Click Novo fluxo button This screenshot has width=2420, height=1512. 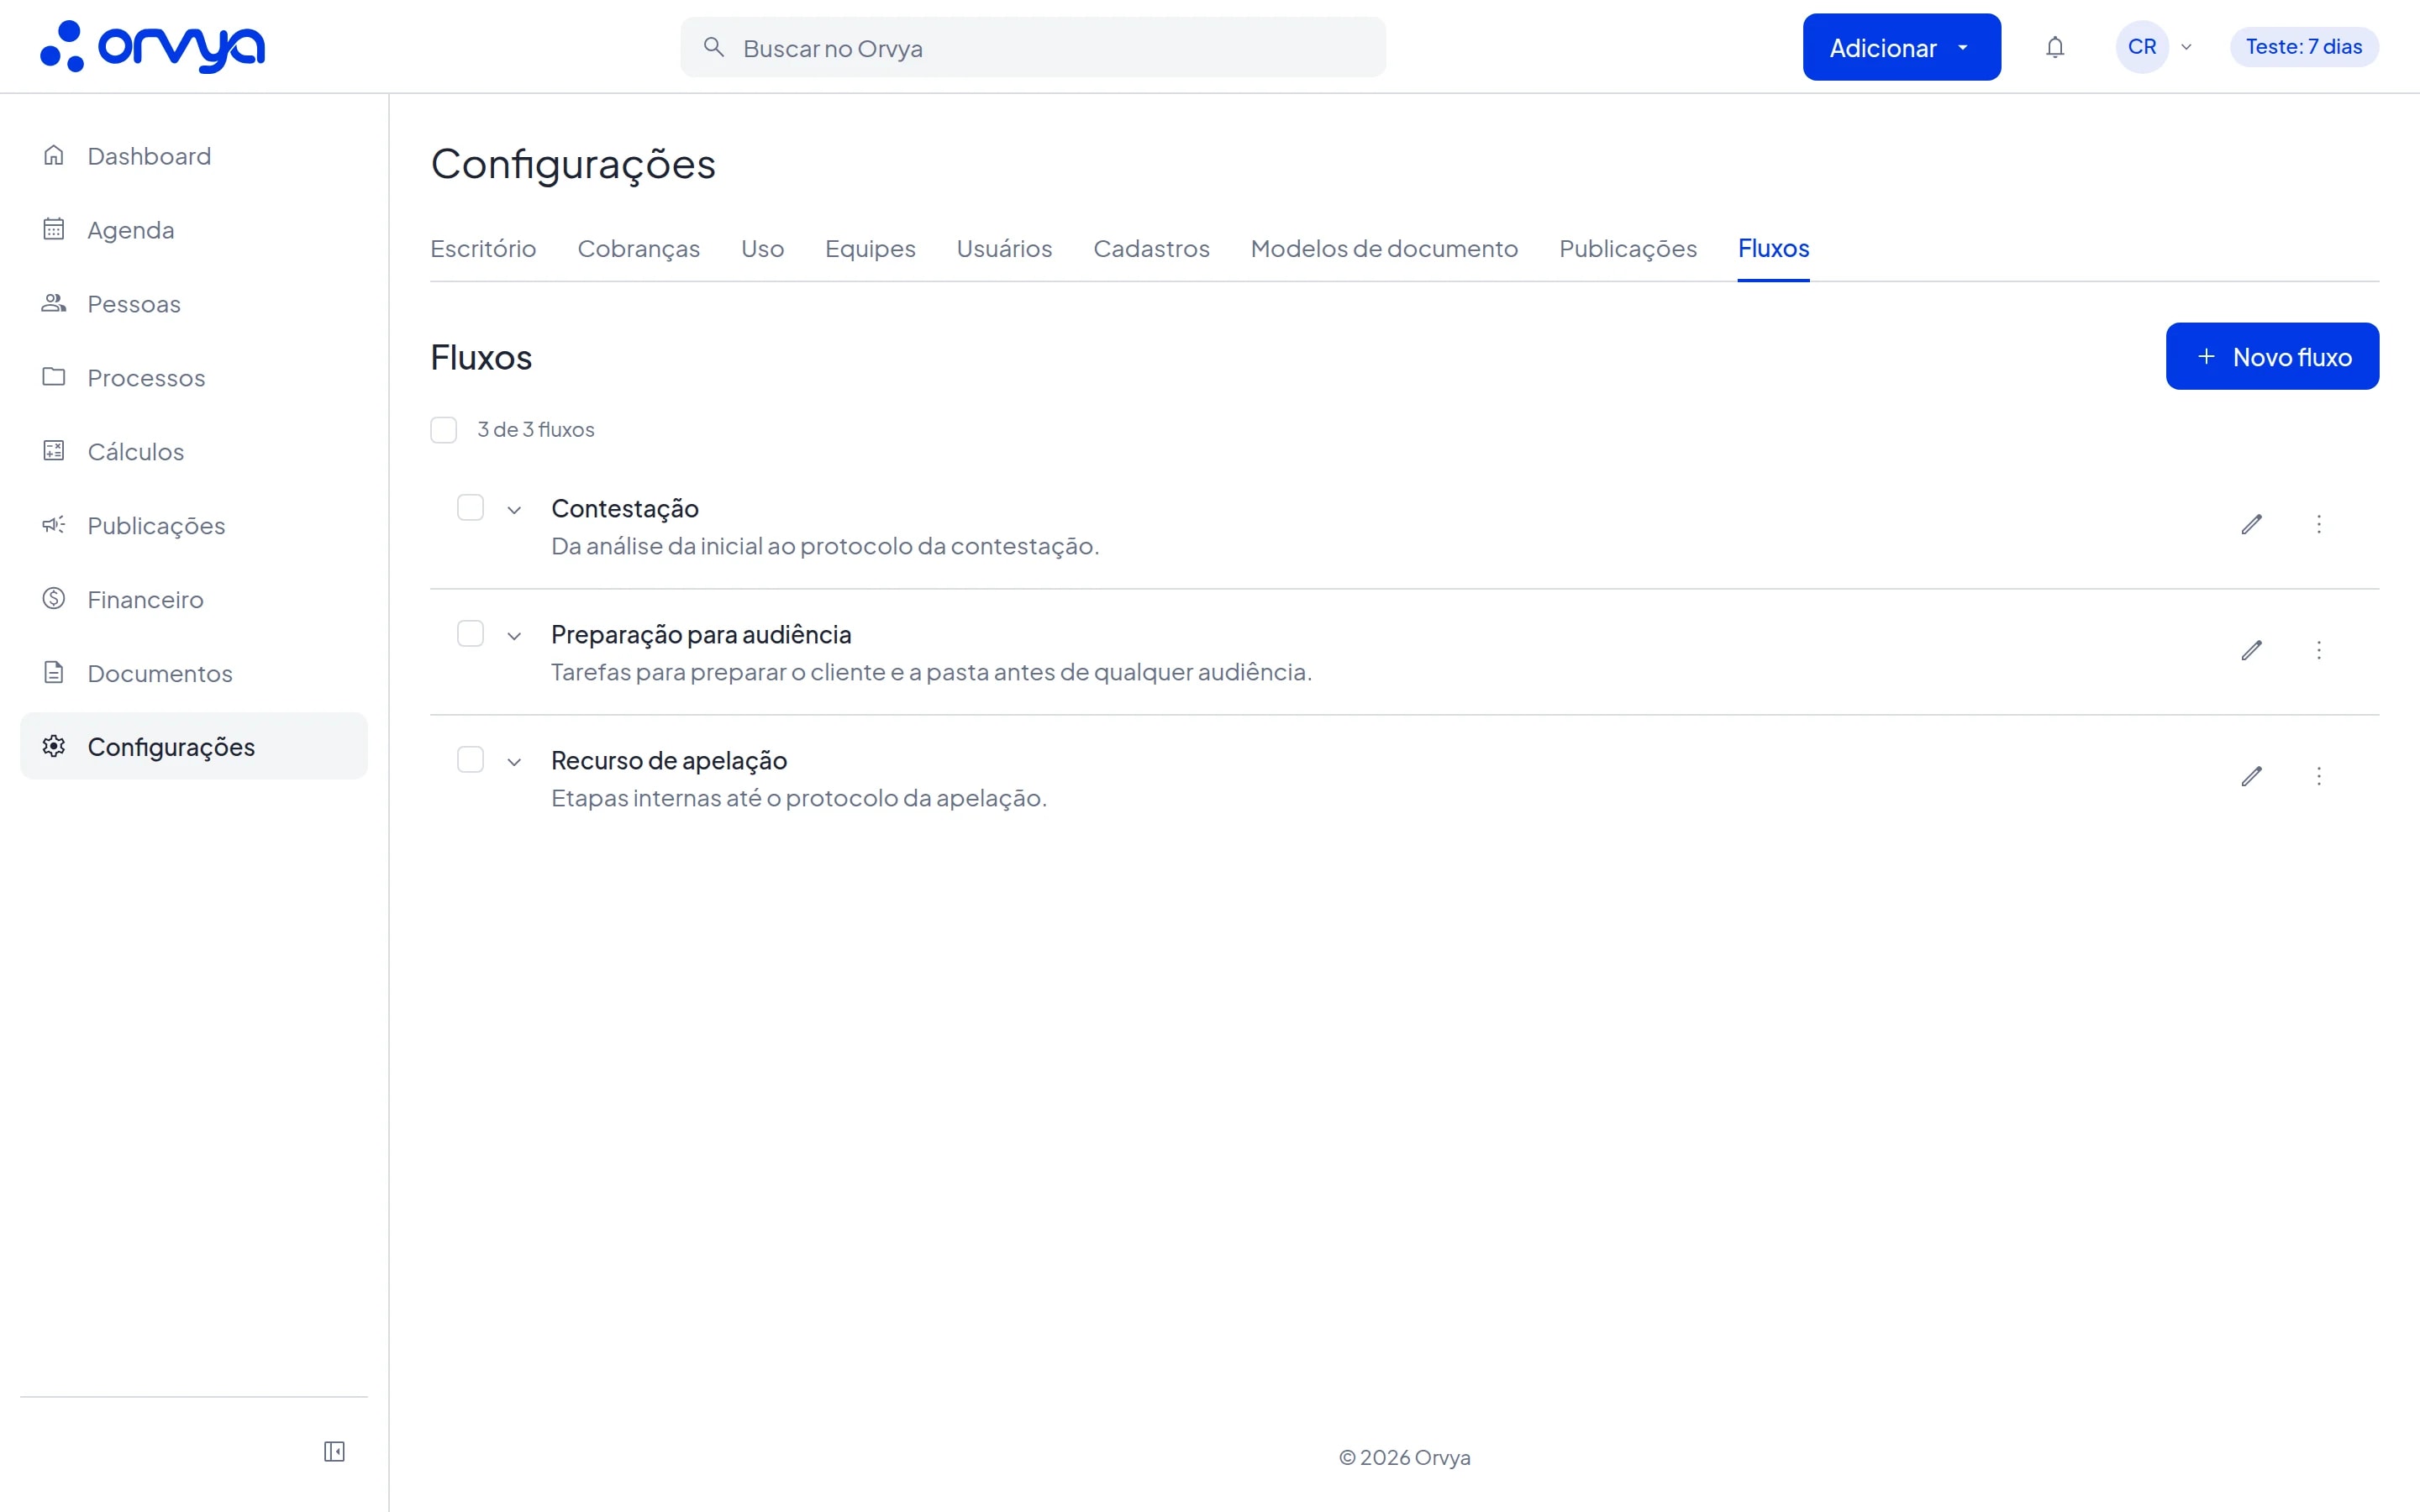[2272, 356]
